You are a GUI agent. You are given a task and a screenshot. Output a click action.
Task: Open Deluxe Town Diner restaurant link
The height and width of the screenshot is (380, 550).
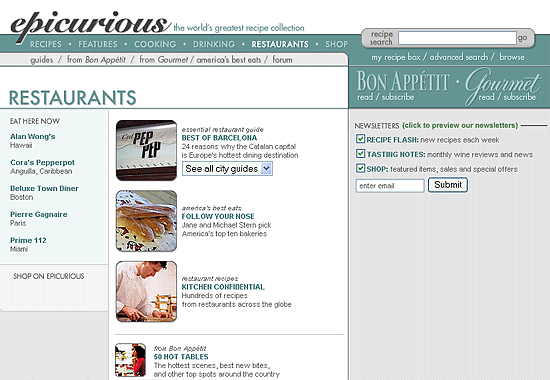[x=44, y=188]
